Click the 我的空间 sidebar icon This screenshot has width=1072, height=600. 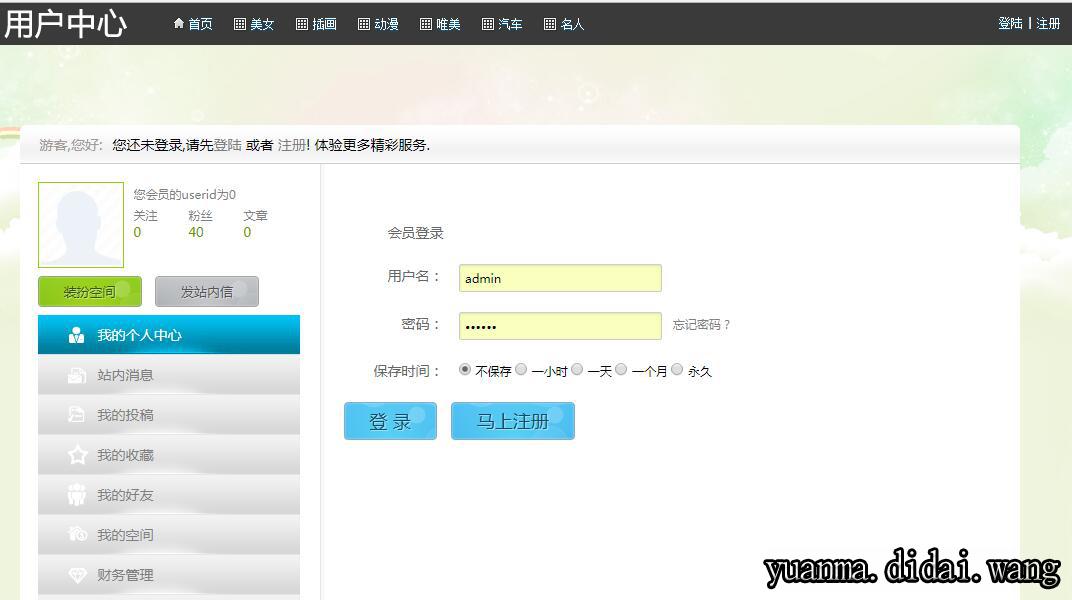(x=77, y=535)
